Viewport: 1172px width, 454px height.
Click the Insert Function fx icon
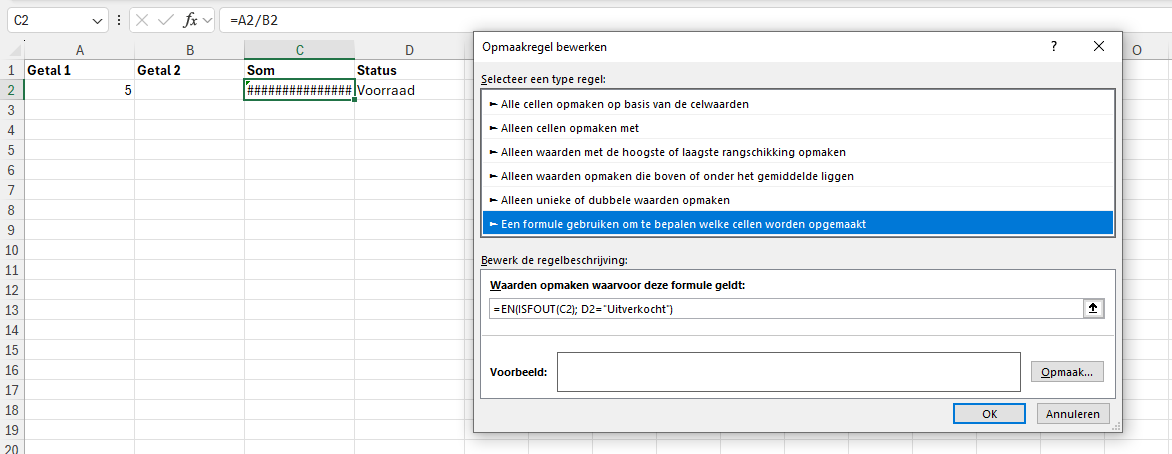pos(190,20)
